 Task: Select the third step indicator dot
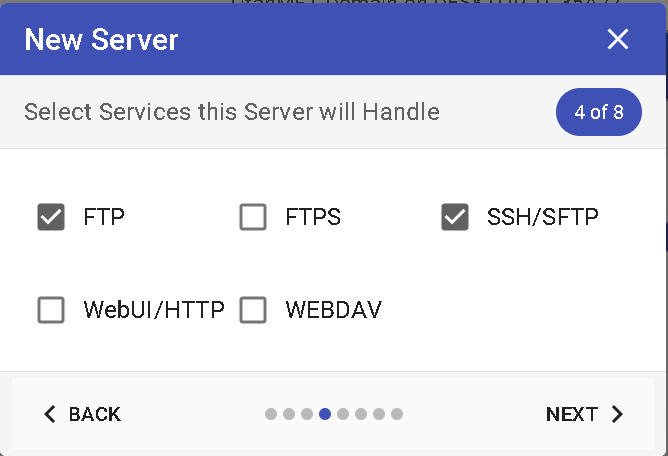click(x=307, y=414)
